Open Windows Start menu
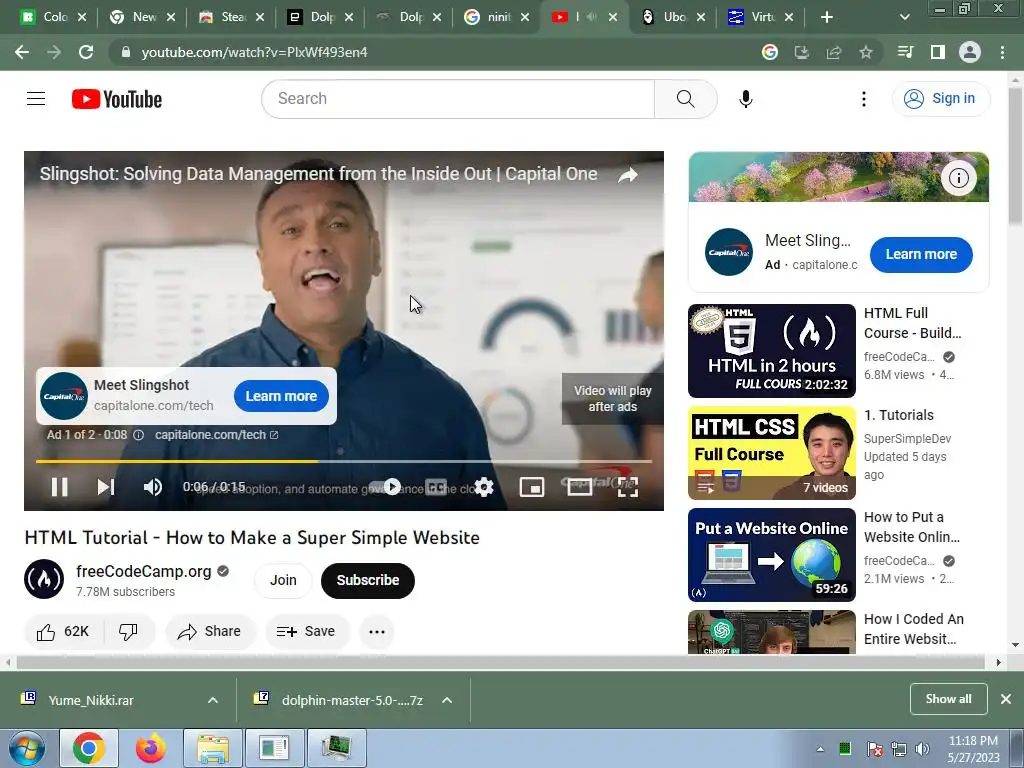This screenshot has height=768, width=1024. [26, 748]
